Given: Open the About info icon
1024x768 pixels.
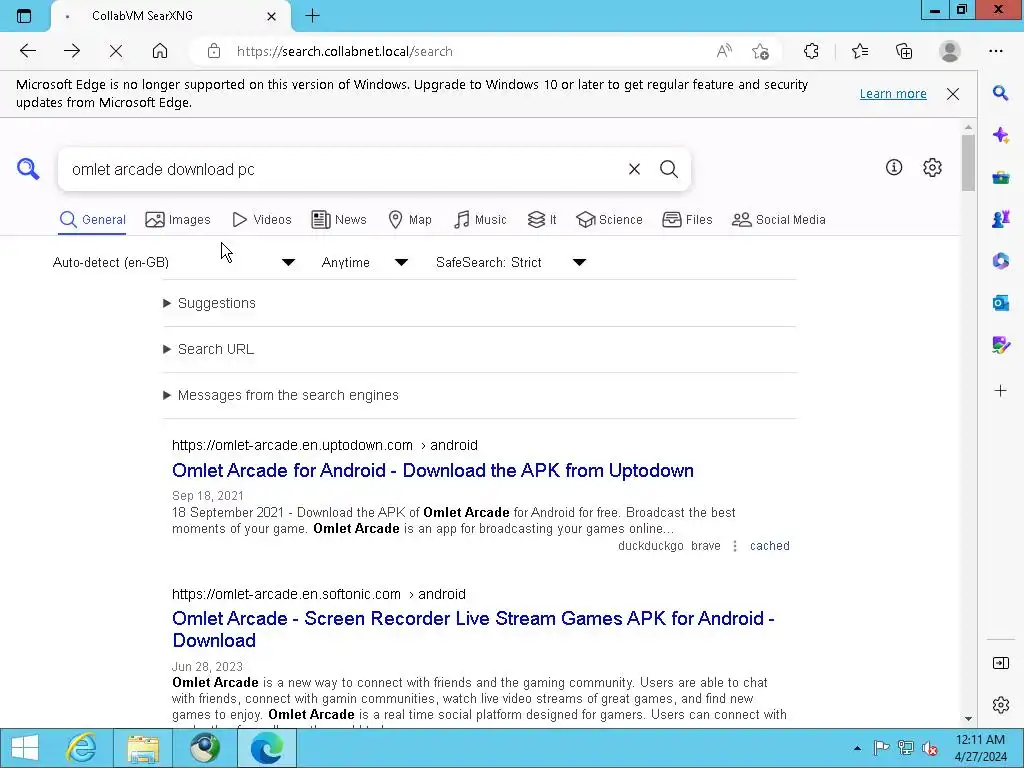Looking at the screenshot, I should (894, 167).
